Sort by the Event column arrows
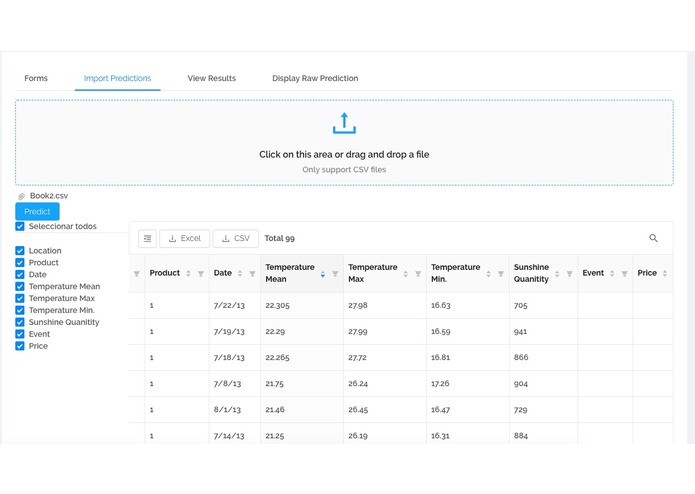 point(612,273)
